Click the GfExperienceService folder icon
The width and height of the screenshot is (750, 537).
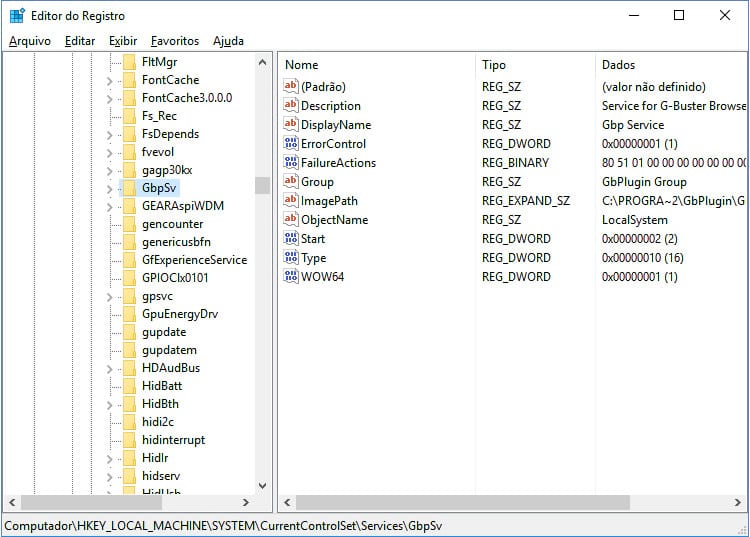(130, 260)
